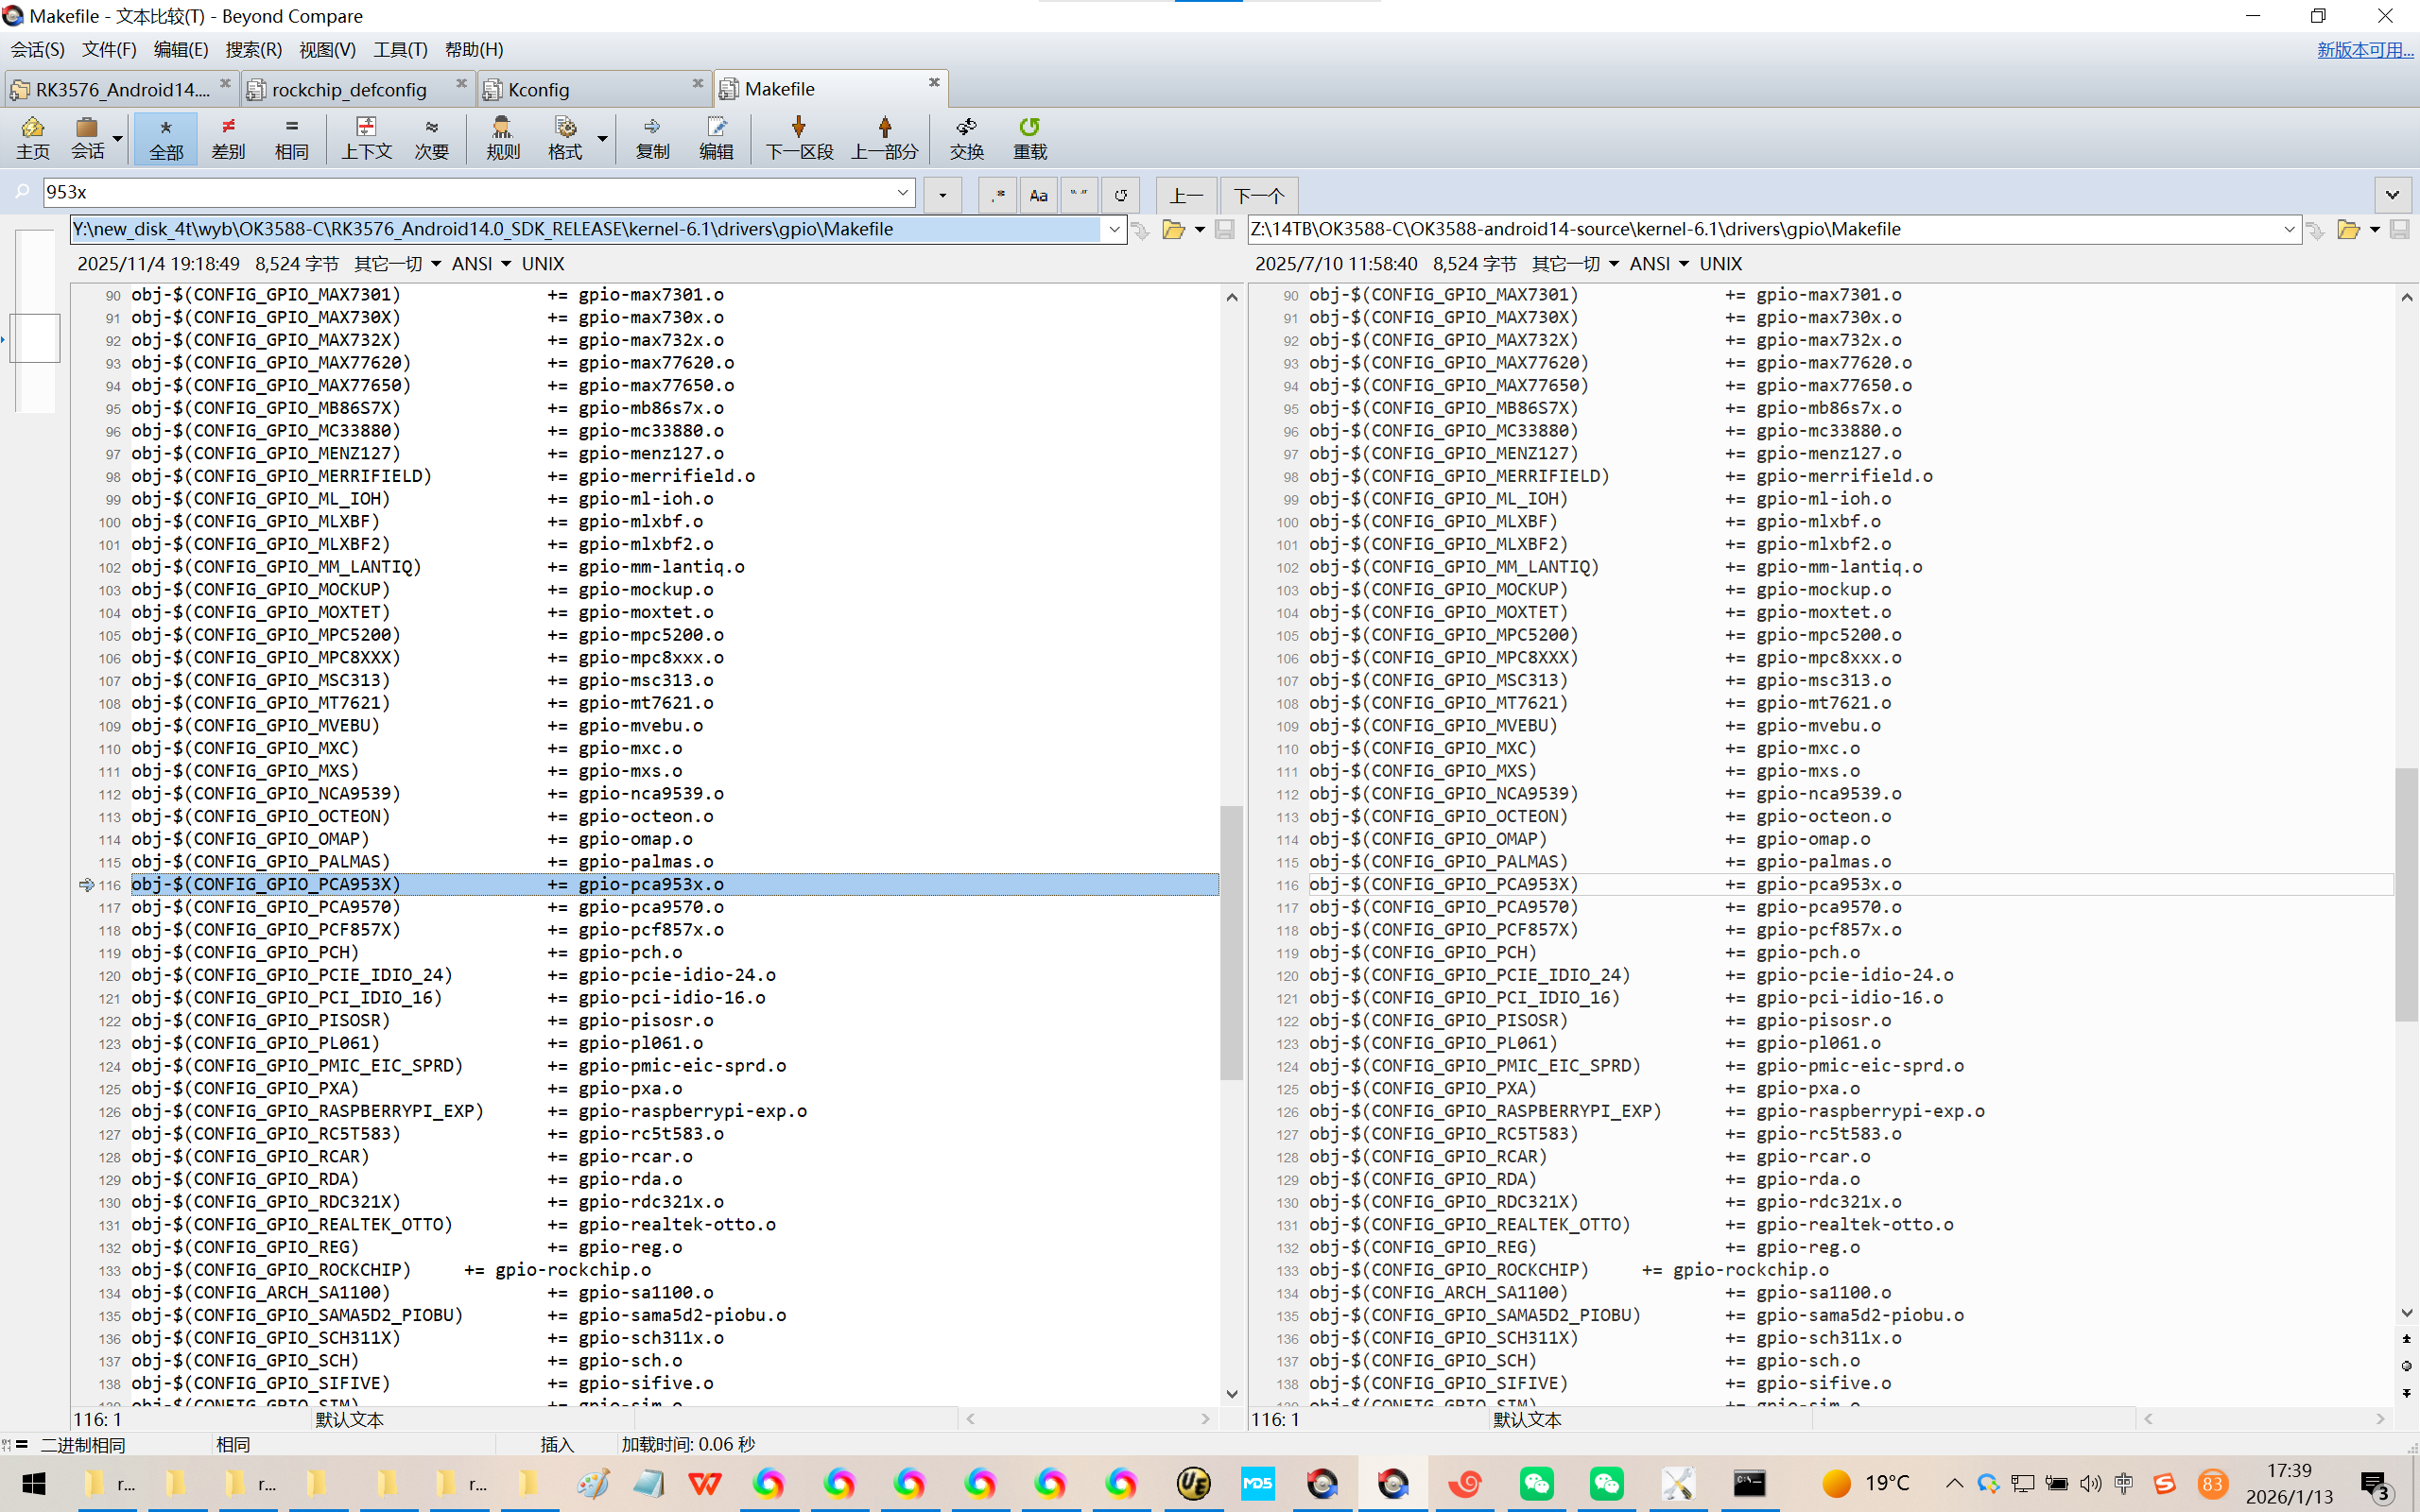Toggle regular expression search option
2420x1512 pixels.
[x=998, y=195]
